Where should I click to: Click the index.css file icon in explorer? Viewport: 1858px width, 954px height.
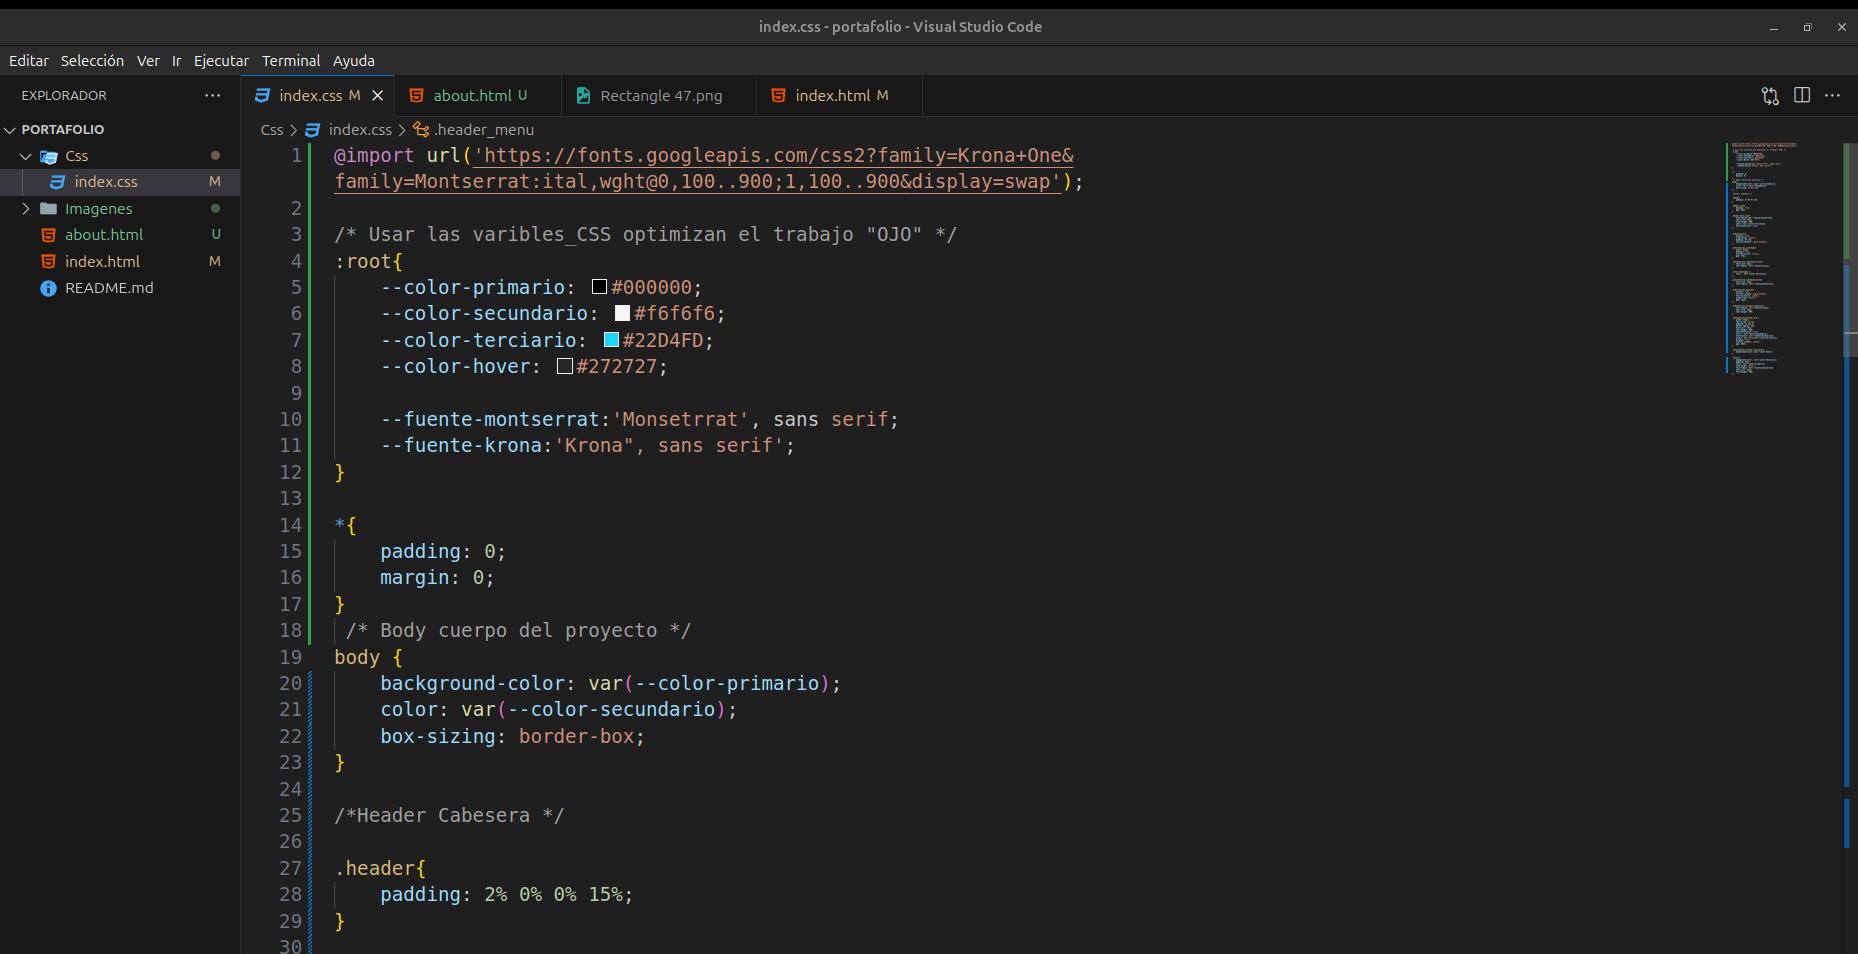click(x=57, y=182)
